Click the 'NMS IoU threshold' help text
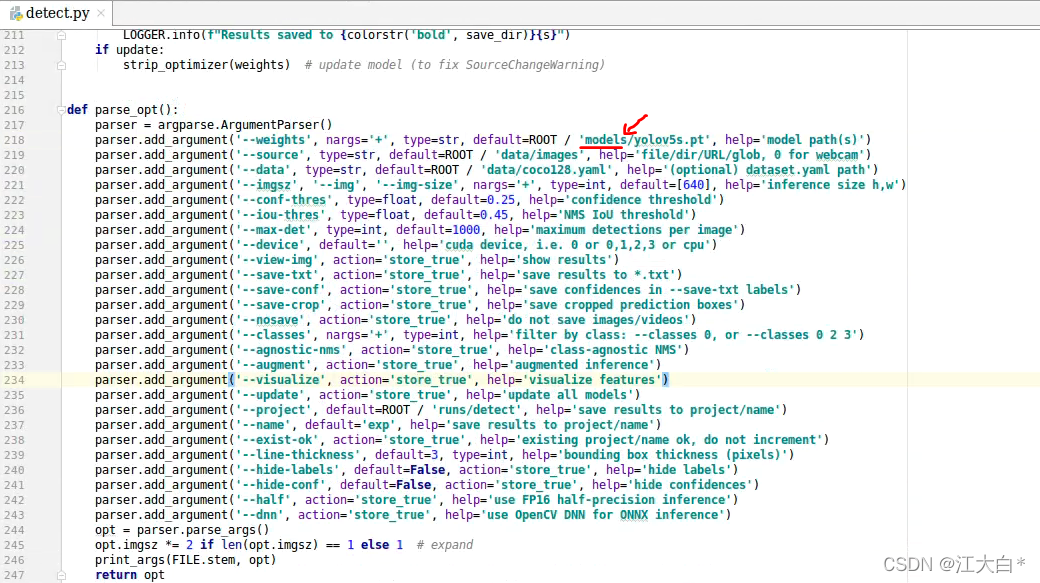The height and width of the screenshot is (583, 1040). 623,215
